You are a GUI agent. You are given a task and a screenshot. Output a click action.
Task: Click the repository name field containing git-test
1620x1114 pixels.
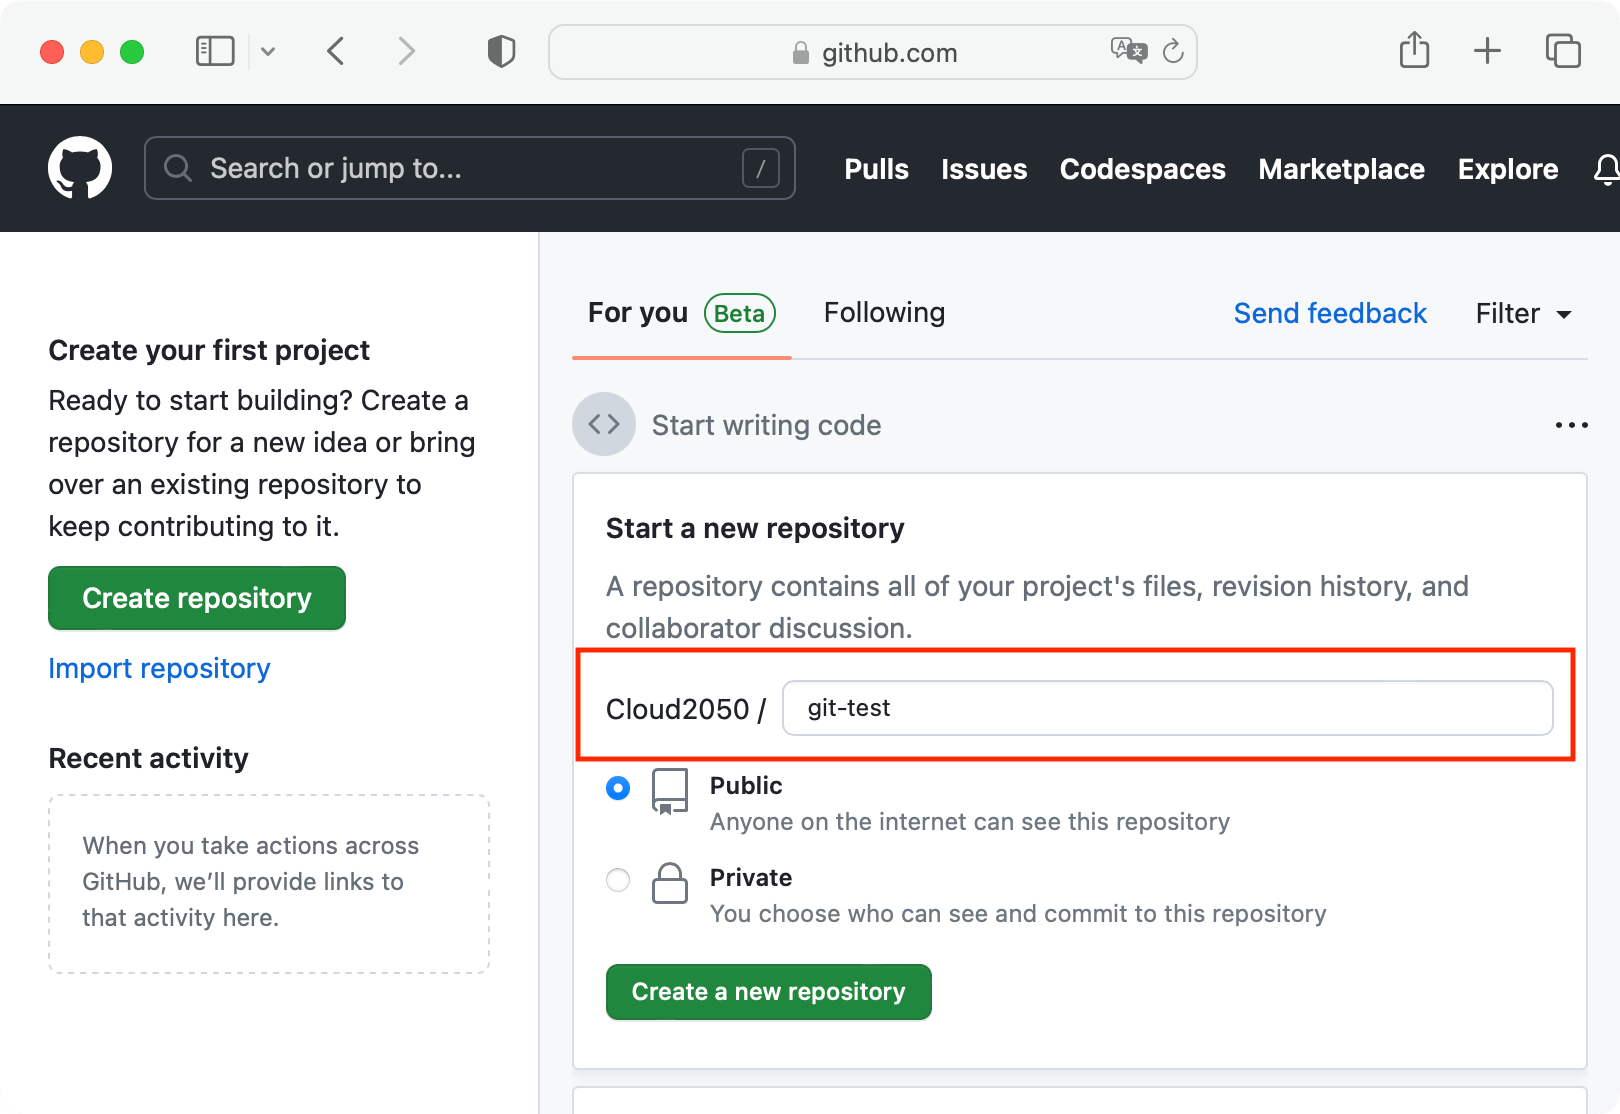click(1167, 708)
